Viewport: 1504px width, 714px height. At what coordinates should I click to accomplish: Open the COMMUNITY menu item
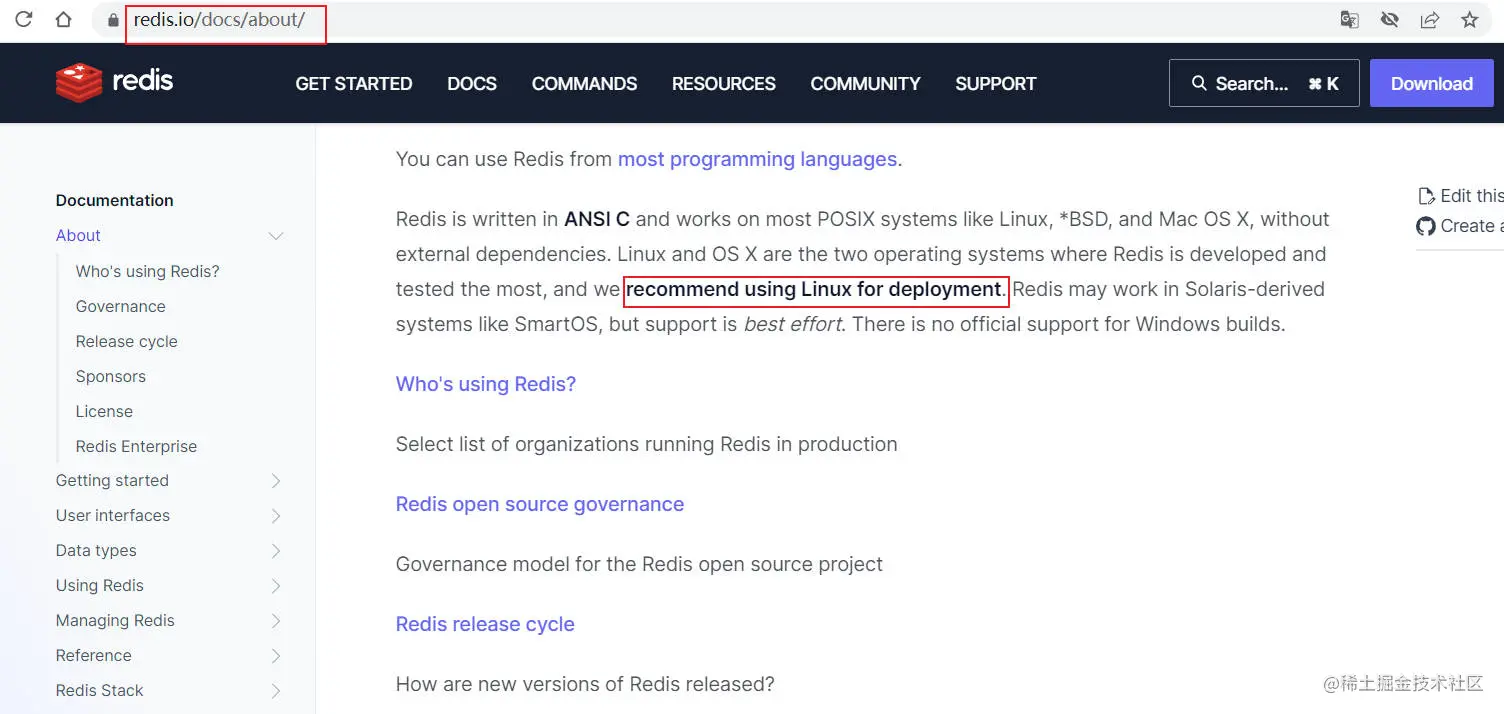point(865,84)
